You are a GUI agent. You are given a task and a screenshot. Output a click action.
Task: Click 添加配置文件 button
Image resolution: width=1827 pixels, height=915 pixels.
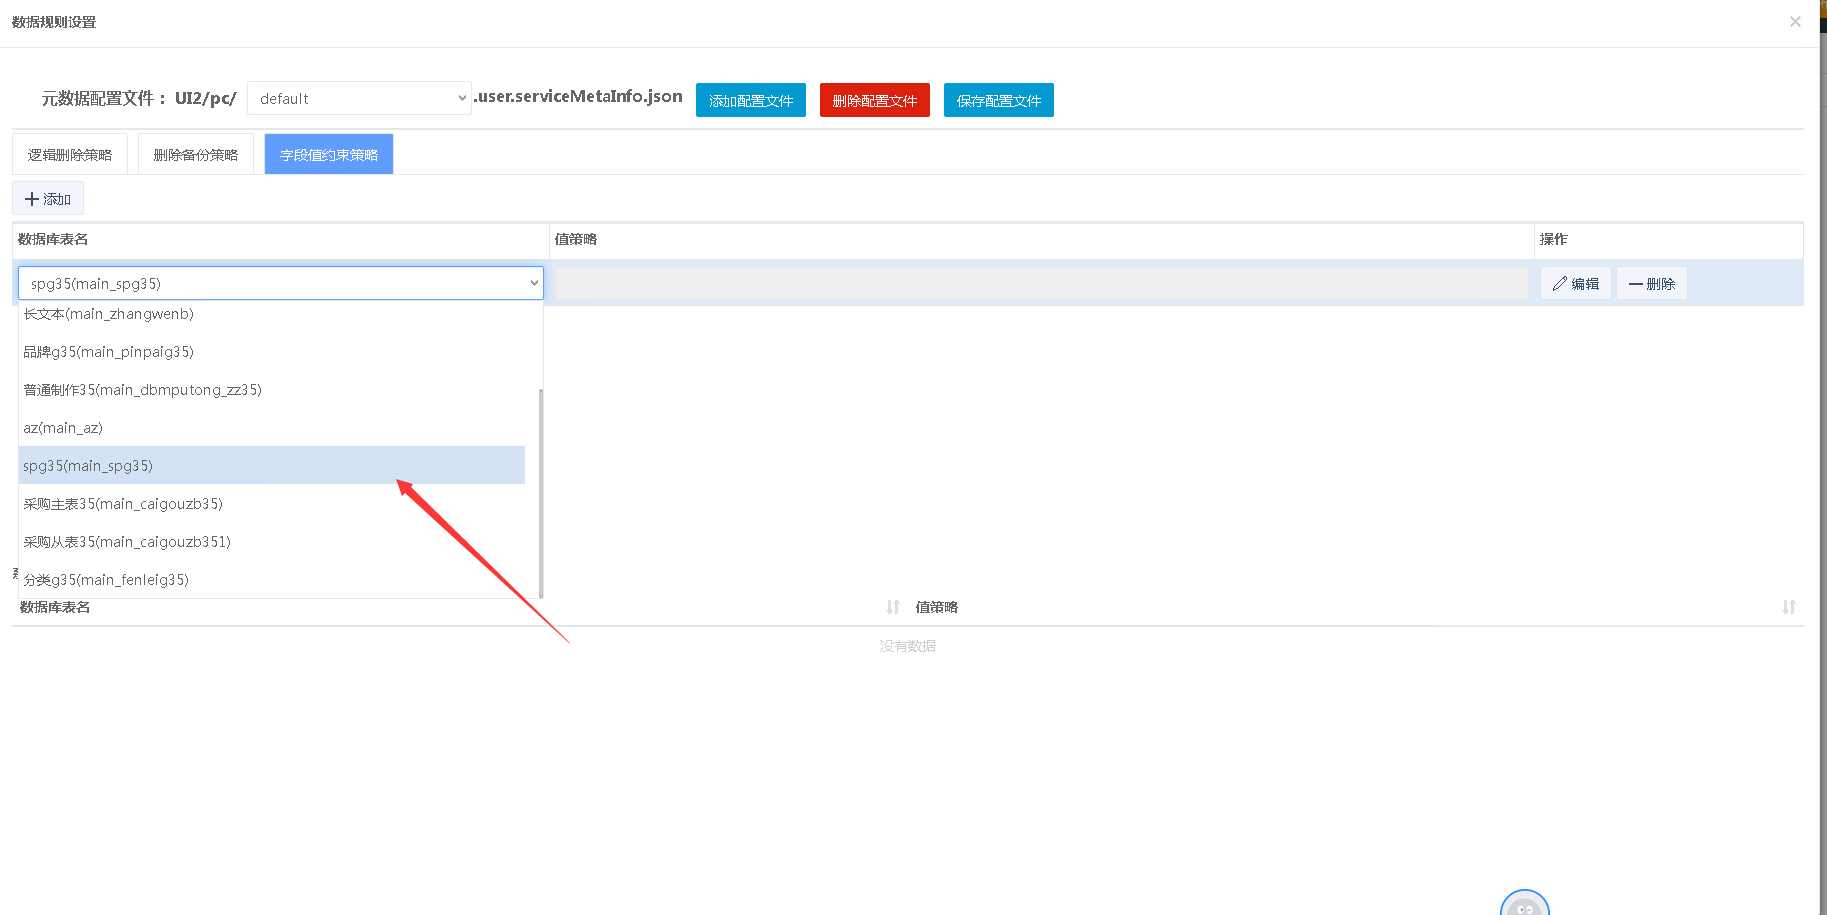750,100
